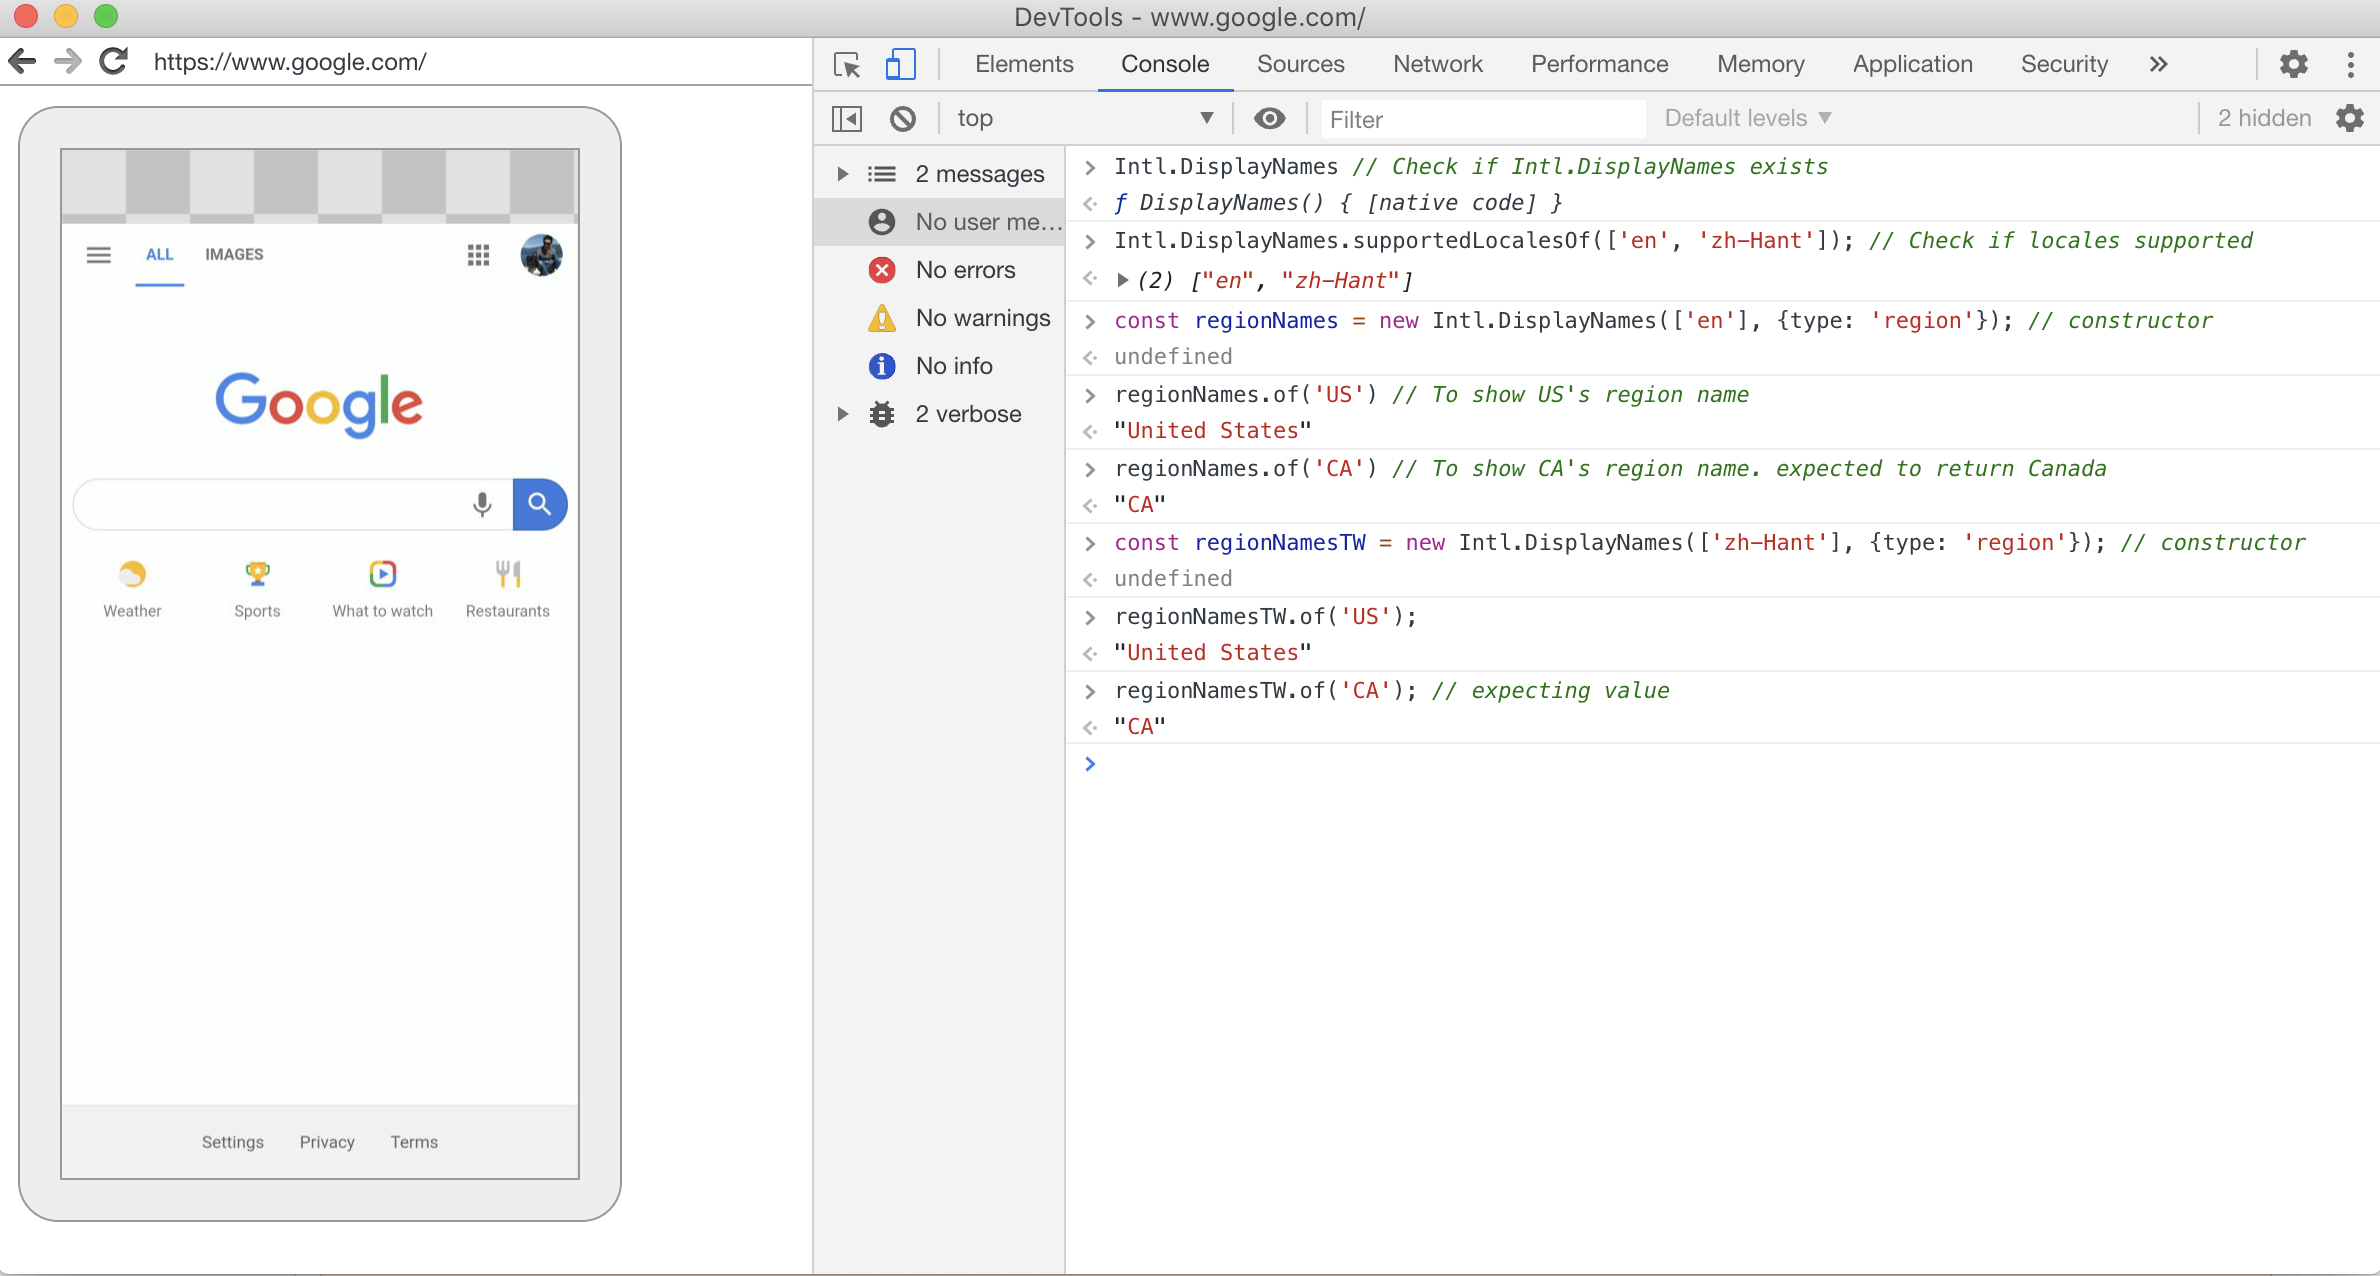Expand the array result with en, zh-Hant
Viewport: 2380px width, 1276px height.
click(x=1123, y=281)
